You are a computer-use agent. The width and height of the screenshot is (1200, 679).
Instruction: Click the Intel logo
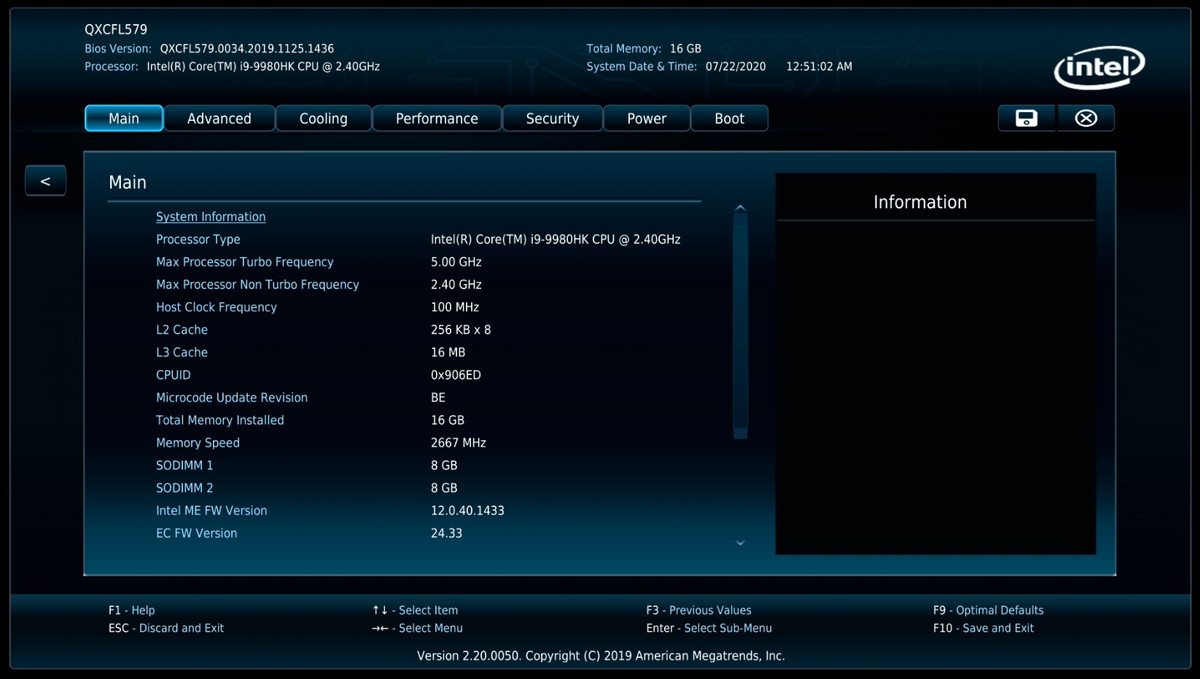[x=1100, y=68]
